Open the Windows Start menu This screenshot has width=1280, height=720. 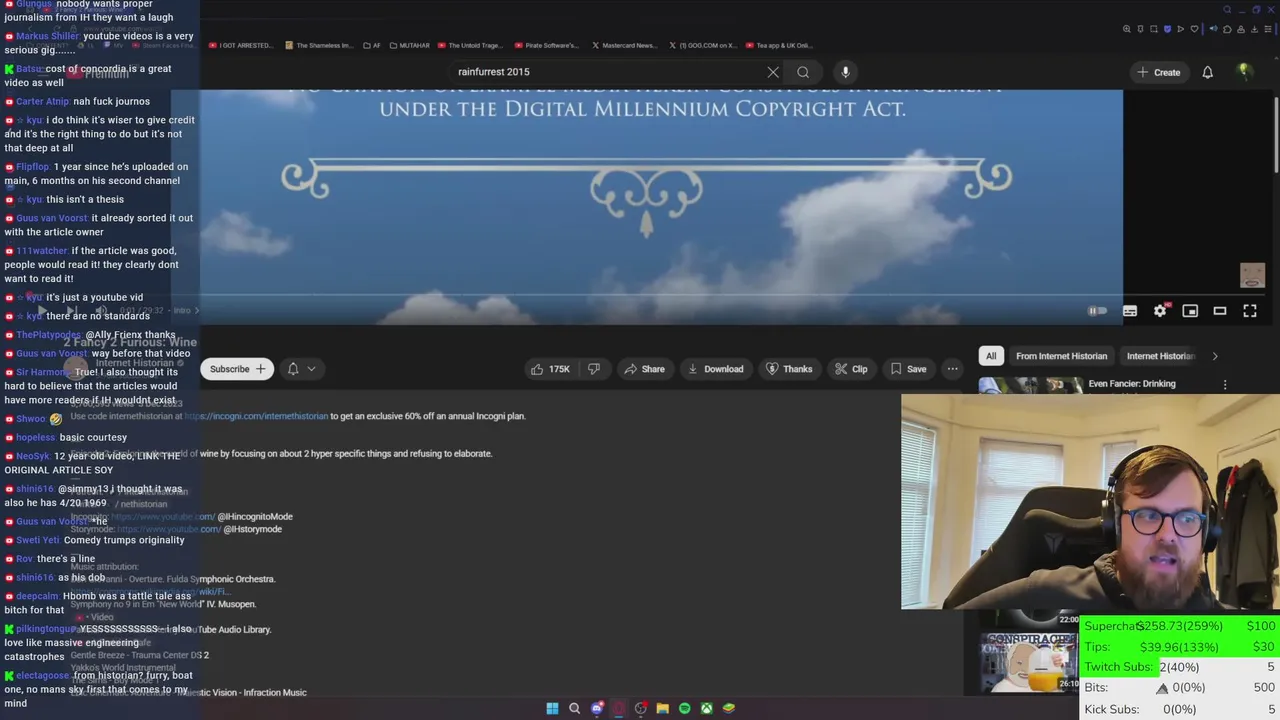[x=552, y=708]
